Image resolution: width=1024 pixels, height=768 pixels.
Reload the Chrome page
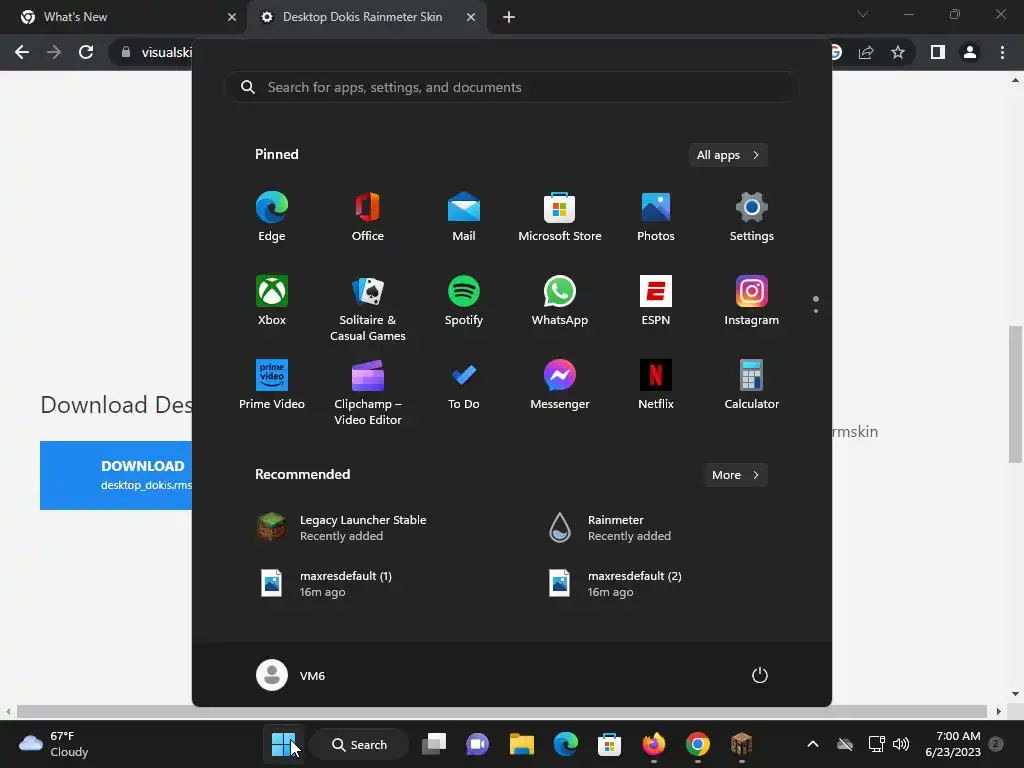pos(86,52)
